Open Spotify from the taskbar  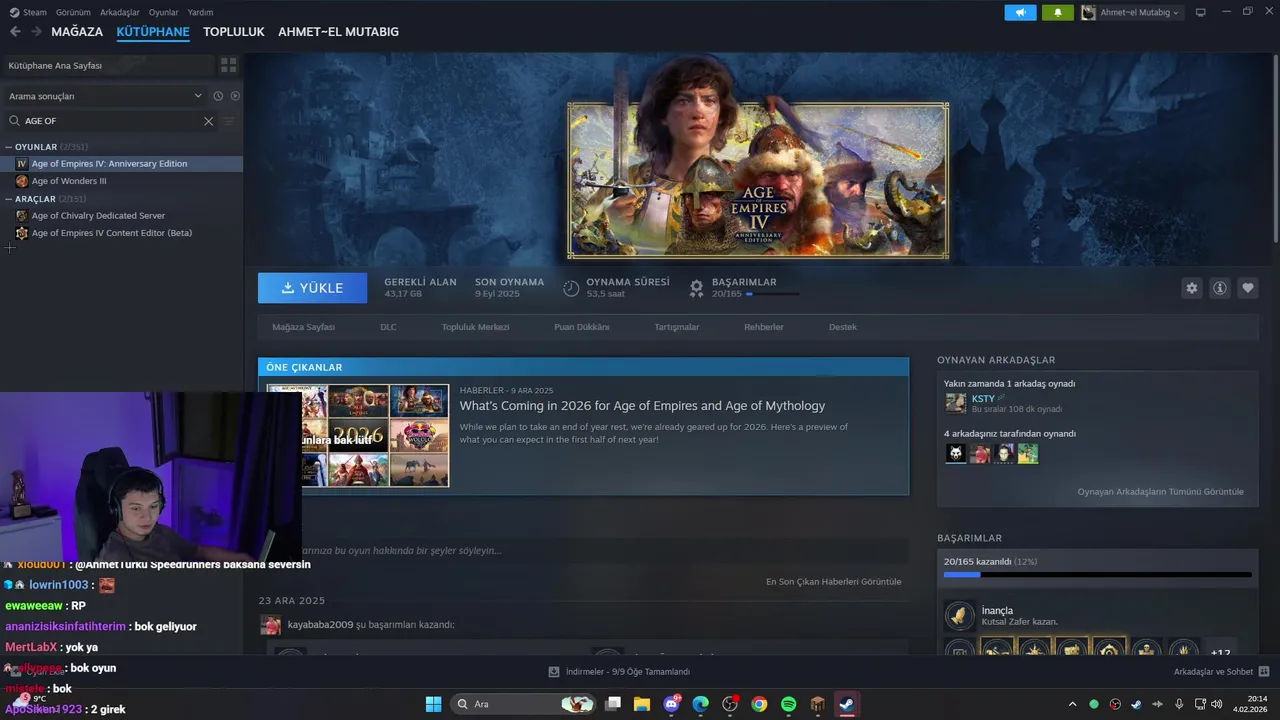[x=788, y=704]
